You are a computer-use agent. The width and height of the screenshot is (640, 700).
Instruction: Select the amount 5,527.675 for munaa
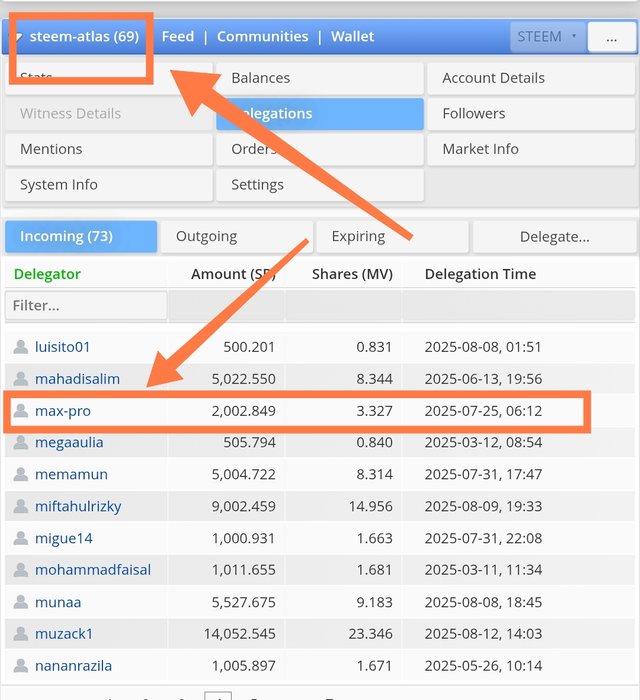pyautogui.click(x=244, y=602)
